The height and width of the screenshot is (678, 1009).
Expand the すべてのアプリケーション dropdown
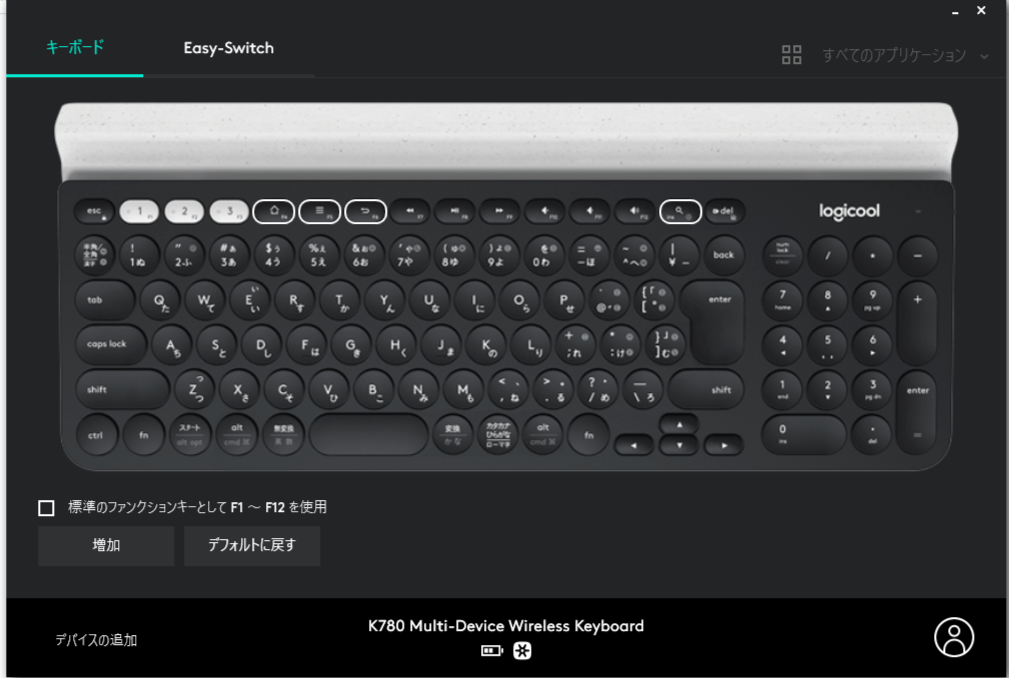pyautogui.click(x=905, y=55)
